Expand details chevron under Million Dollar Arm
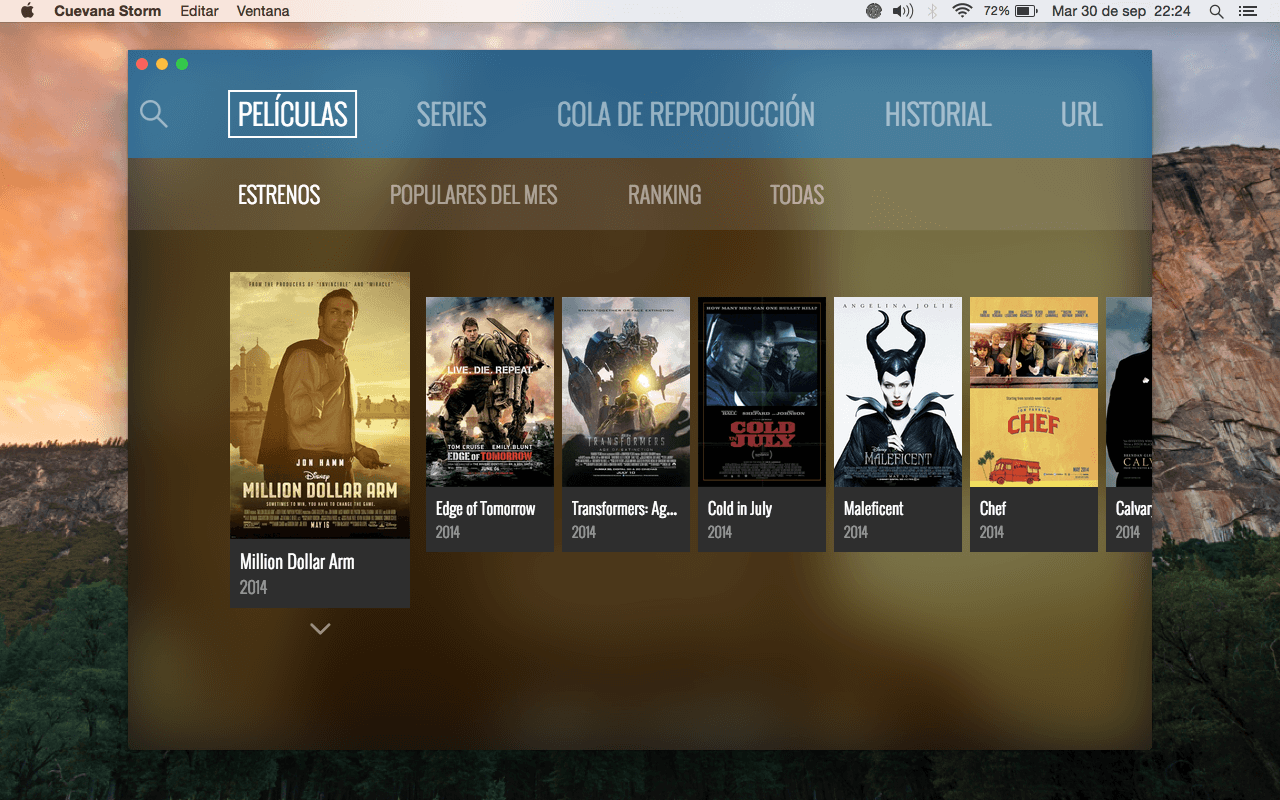The height and width of the screenshot is (800, 1280). pos(320,629)
